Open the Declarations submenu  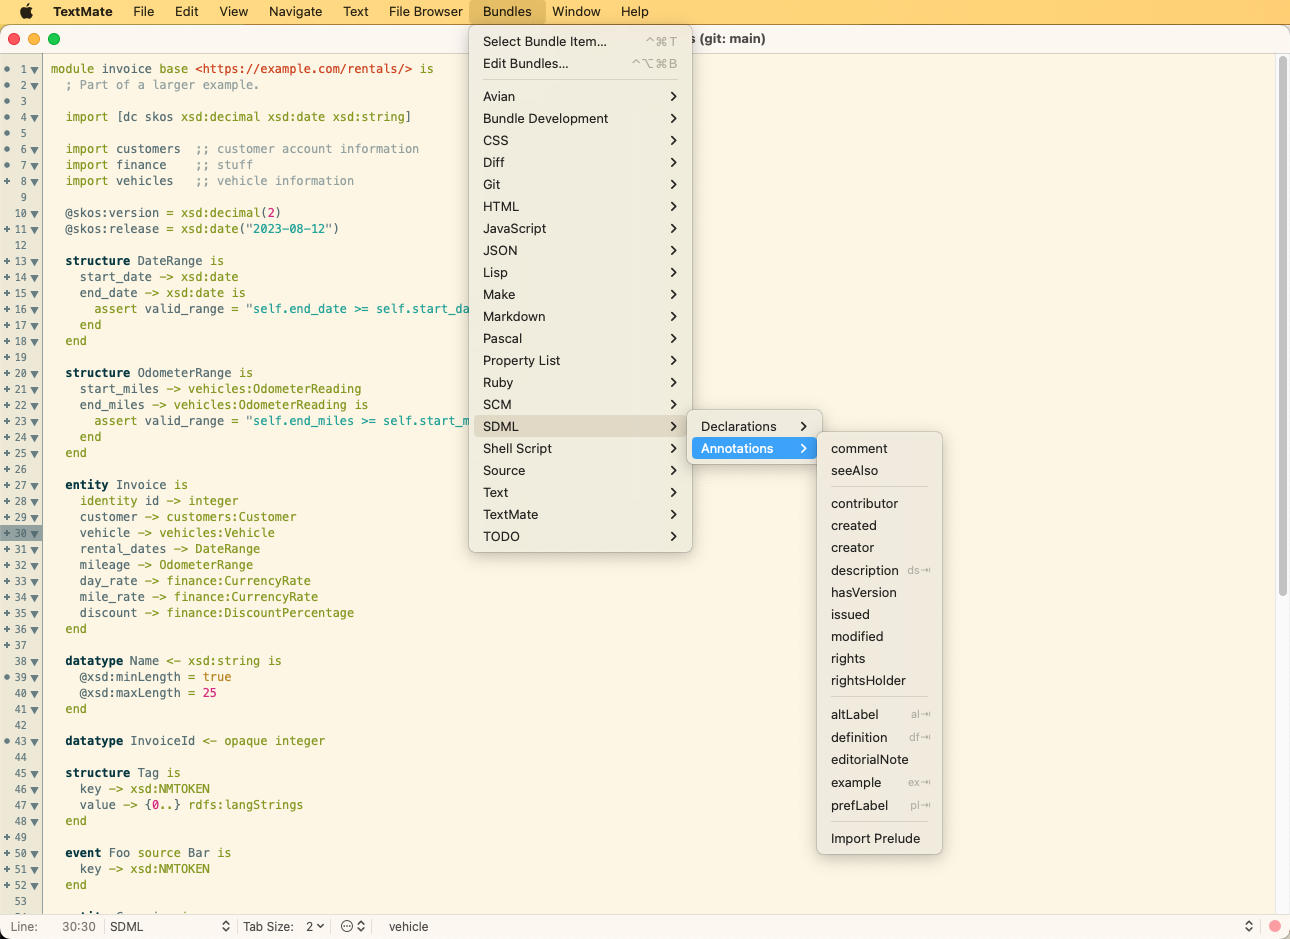(x=754, y=426)
